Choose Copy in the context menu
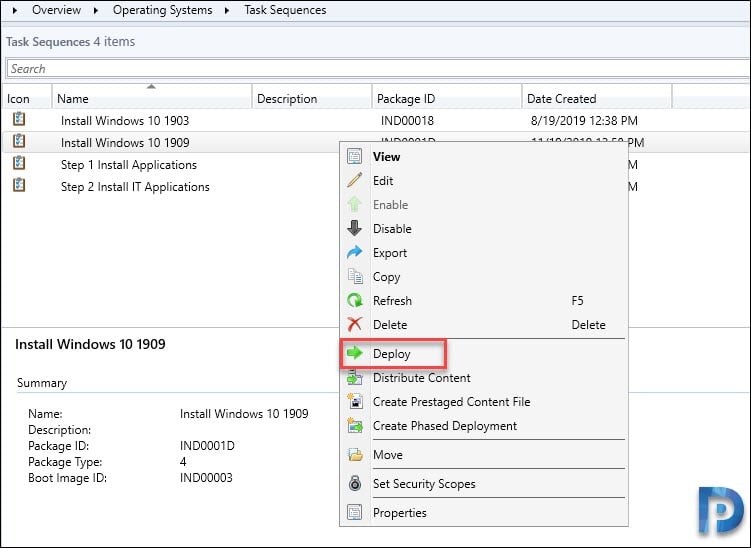 (484, 276)
